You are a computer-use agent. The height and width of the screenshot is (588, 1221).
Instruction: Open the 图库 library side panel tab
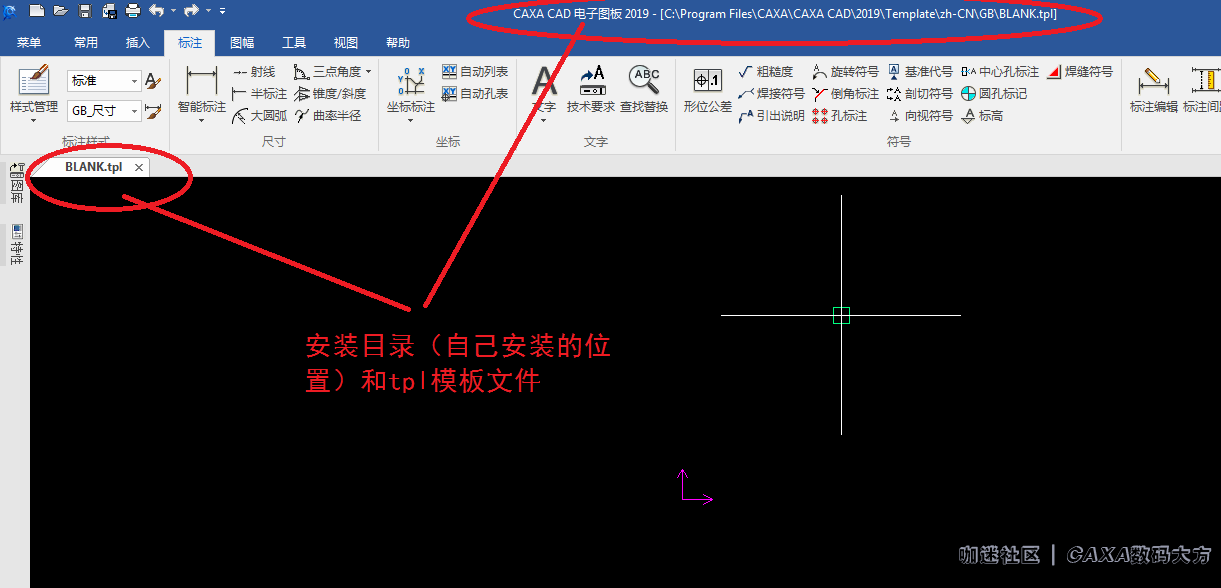click(15, 182)
